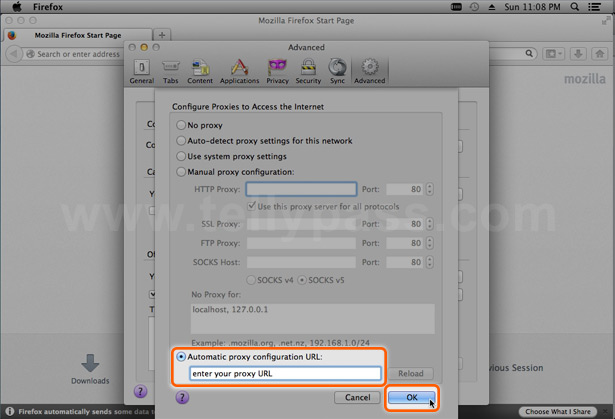Click Choose What I Share button
This screenshot has width=615, height=419.
[x=558, y=412]
